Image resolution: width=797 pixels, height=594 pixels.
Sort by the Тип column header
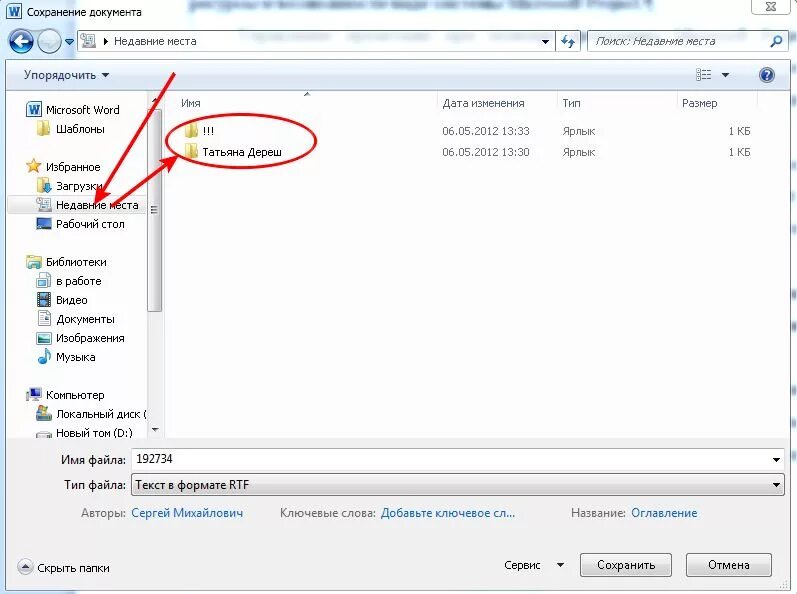[x=571, y=103]
